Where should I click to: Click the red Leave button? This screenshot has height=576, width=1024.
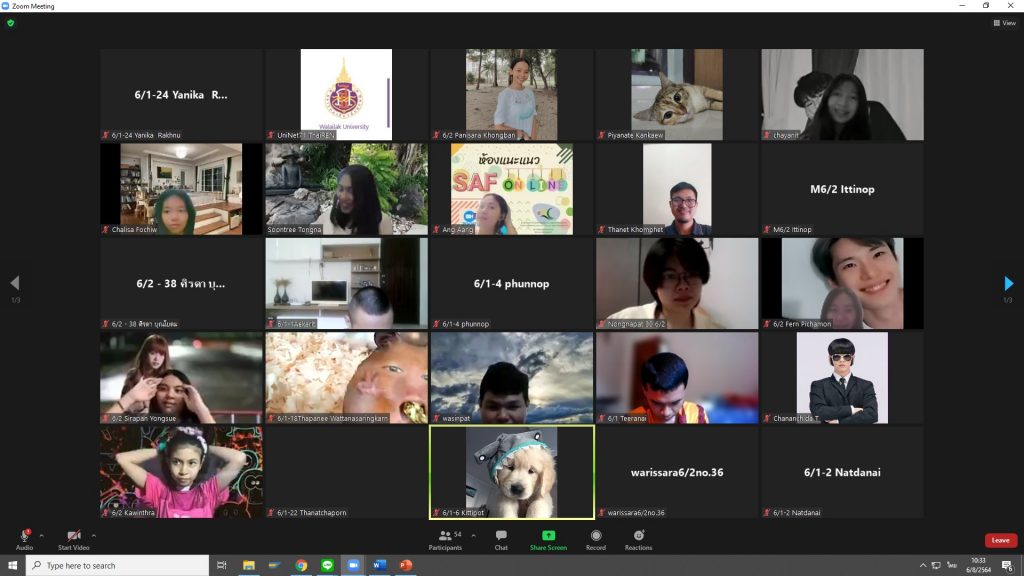click(x=1000, y=540)
